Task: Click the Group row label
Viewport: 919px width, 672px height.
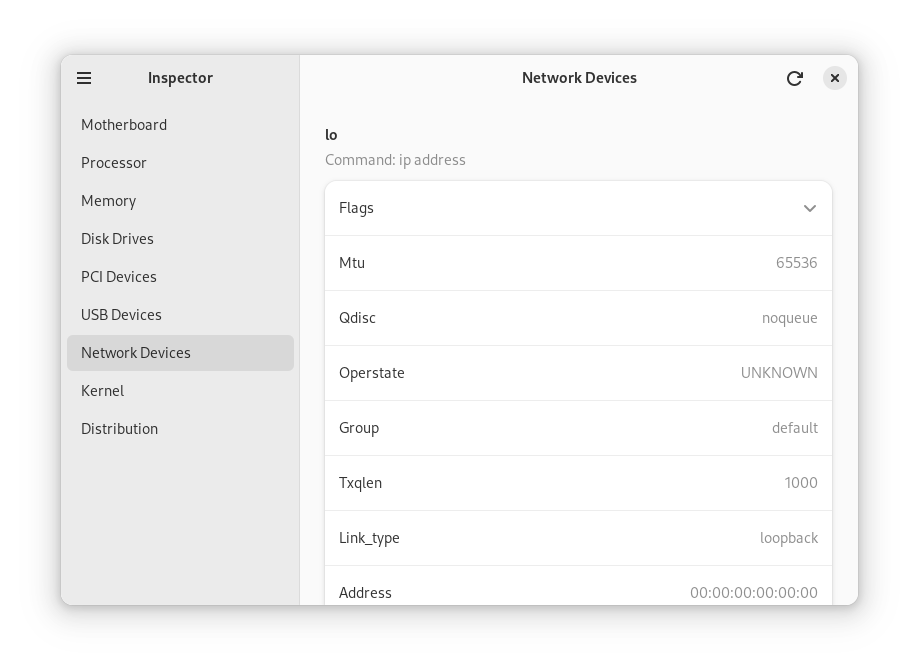Action: tap(359, 428)
